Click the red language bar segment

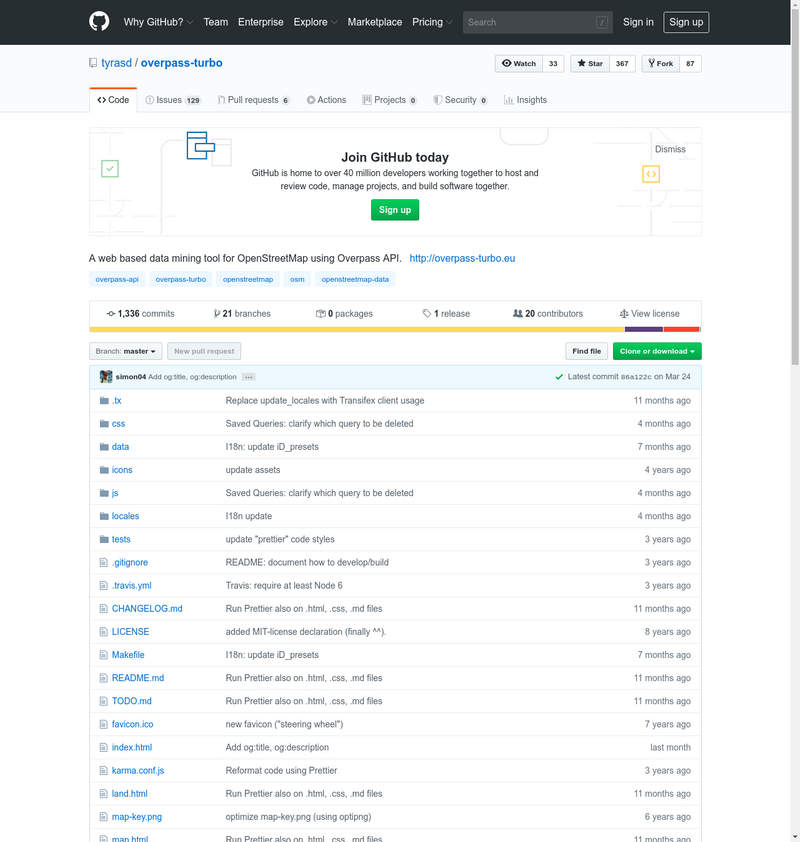pyautogui.click(x=682, y=329)
